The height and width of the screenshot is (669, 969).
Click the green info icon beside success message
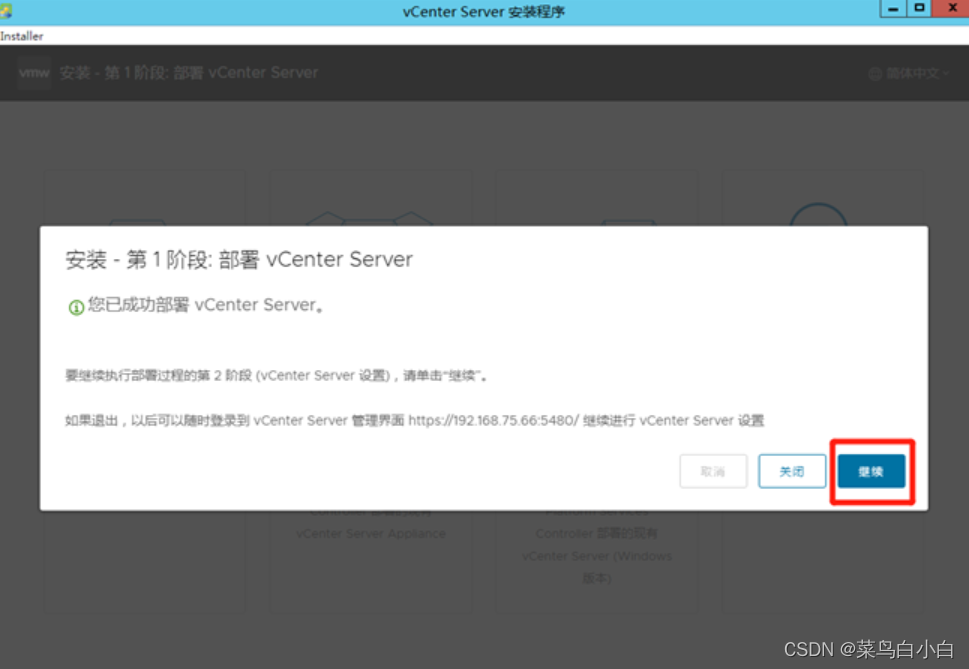tap(76, 307)
